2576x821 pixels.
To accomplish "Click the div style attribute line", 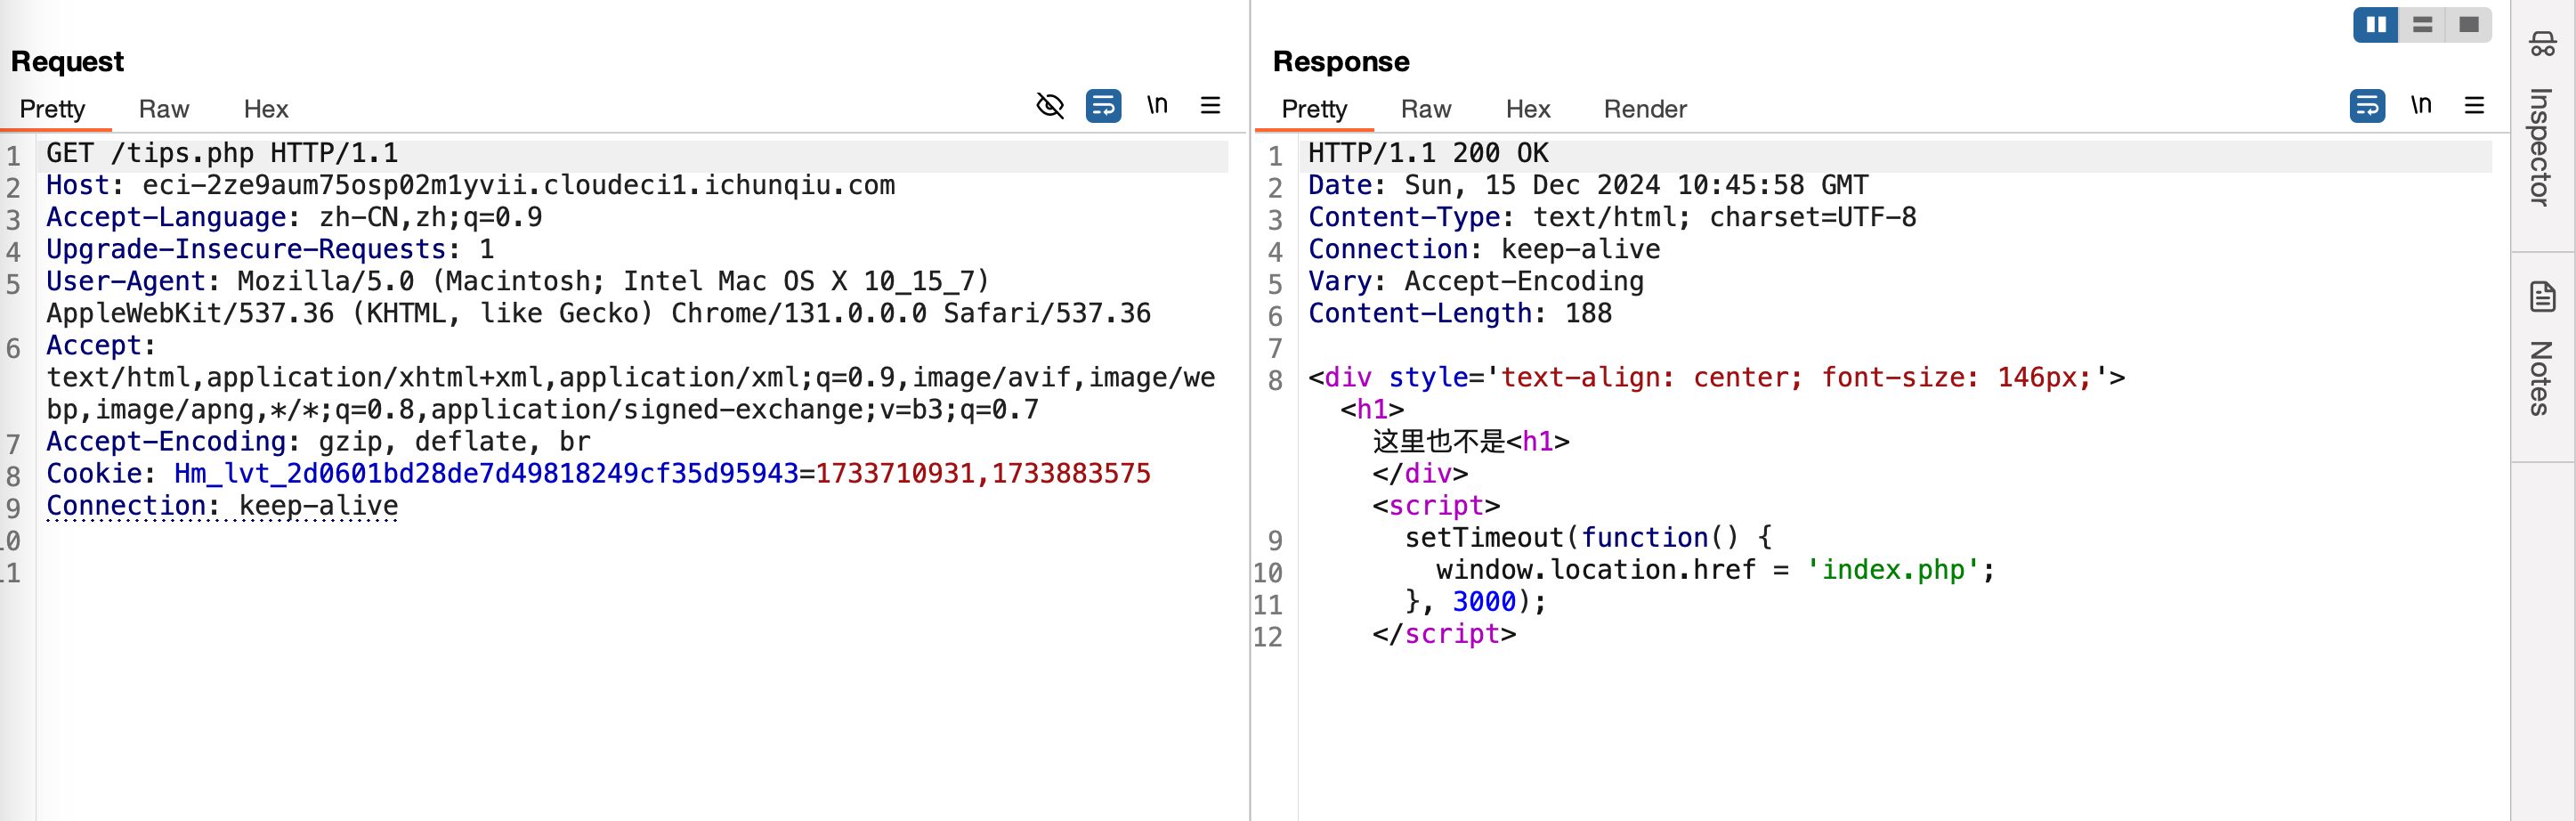I will click(1717, 377).
